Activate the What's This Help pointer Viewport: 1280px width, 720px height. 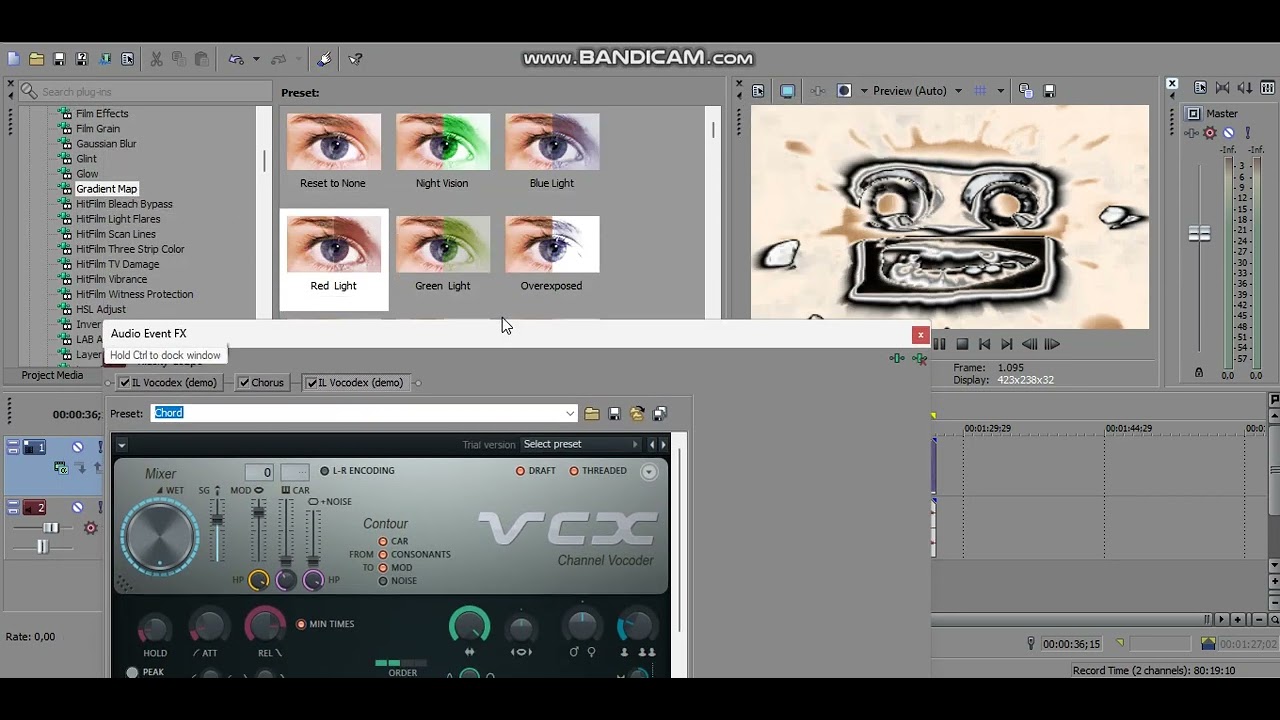pos(355,59)
